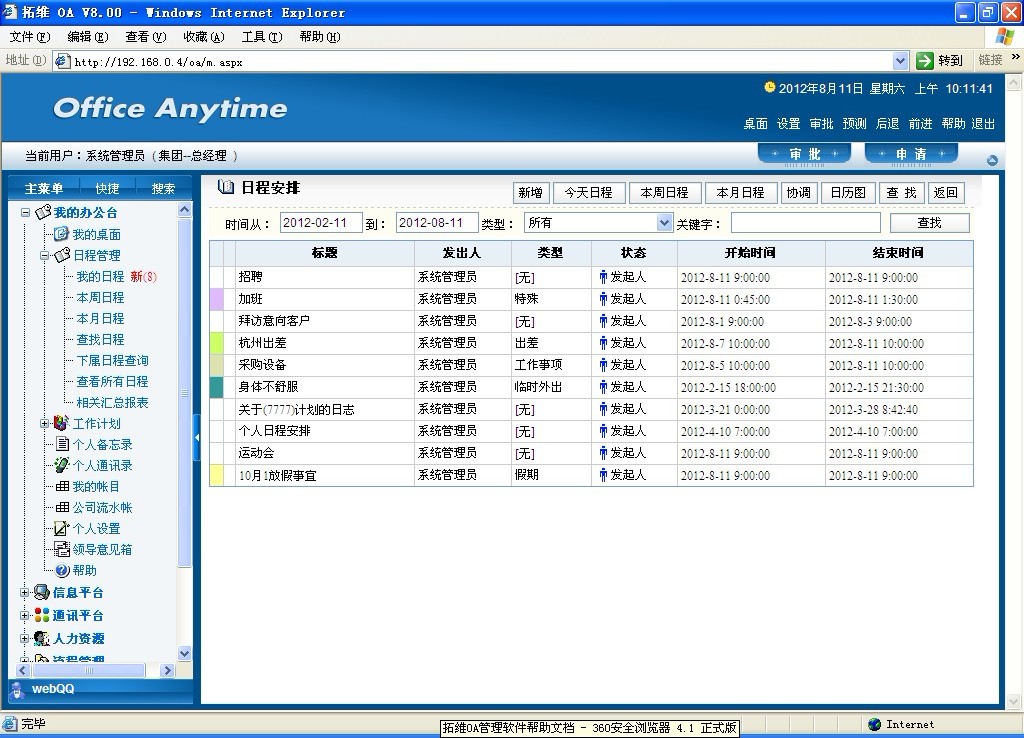Viewport: 1024px width, 738px height.
Task: Collapse the 日程管理 tree node
Action: coord(45,256)
